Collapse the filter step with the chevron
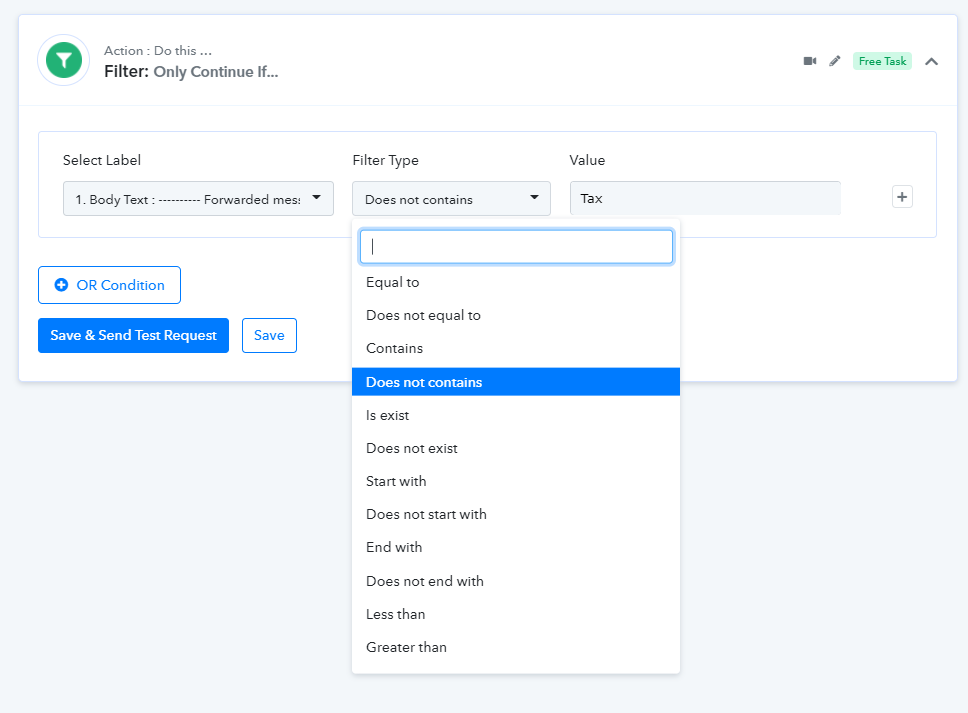The image size is (968, 713). 932,61
